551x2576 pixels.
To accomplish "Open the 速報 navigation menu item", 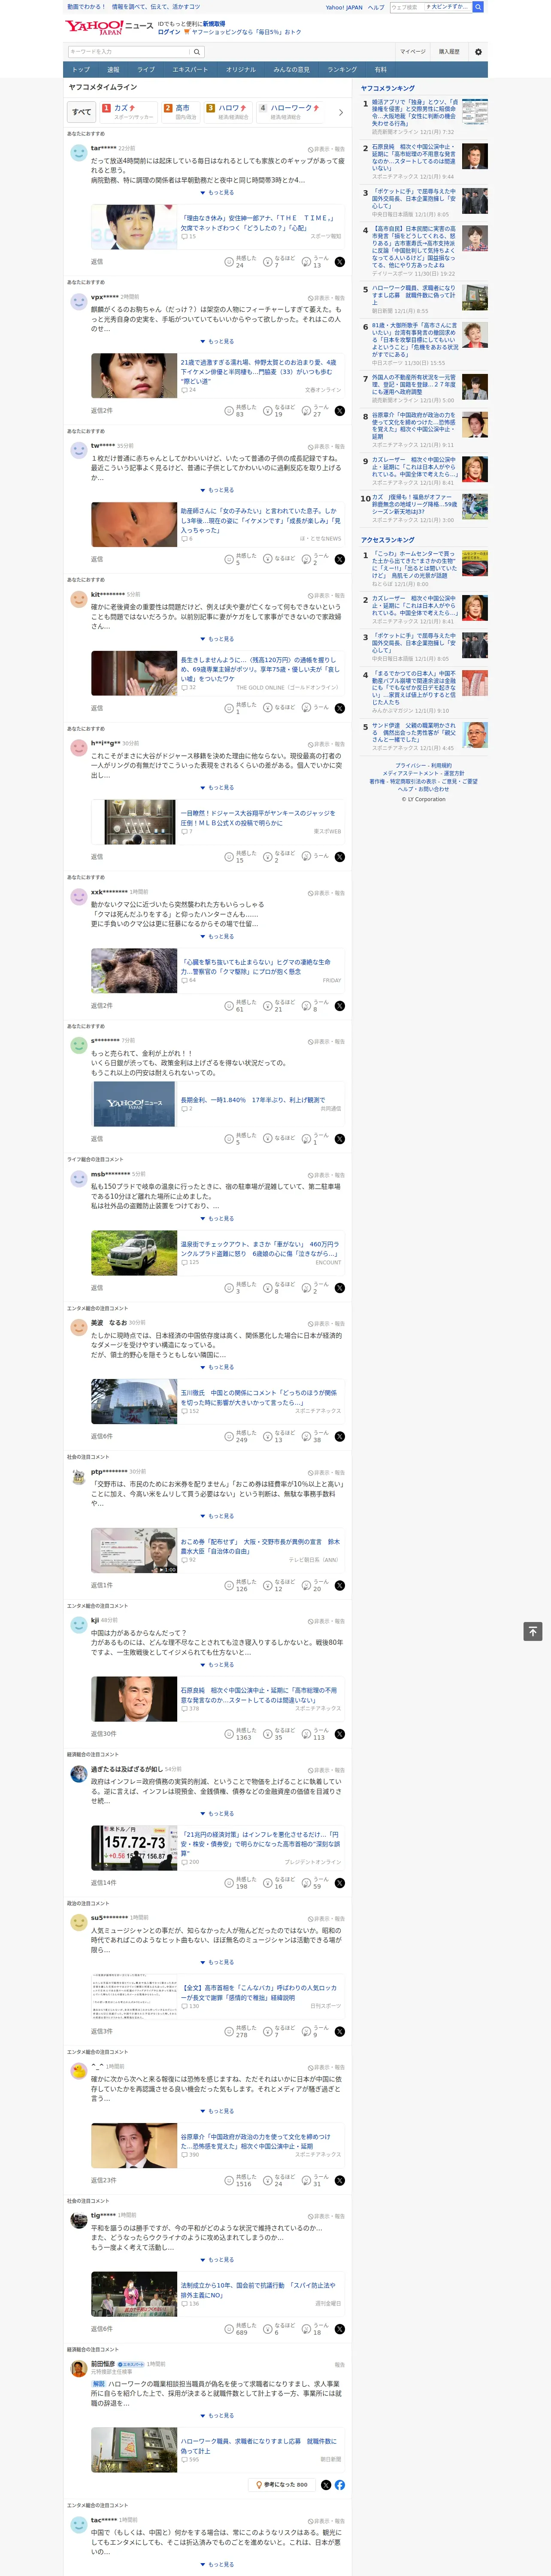I will (113, 70).
